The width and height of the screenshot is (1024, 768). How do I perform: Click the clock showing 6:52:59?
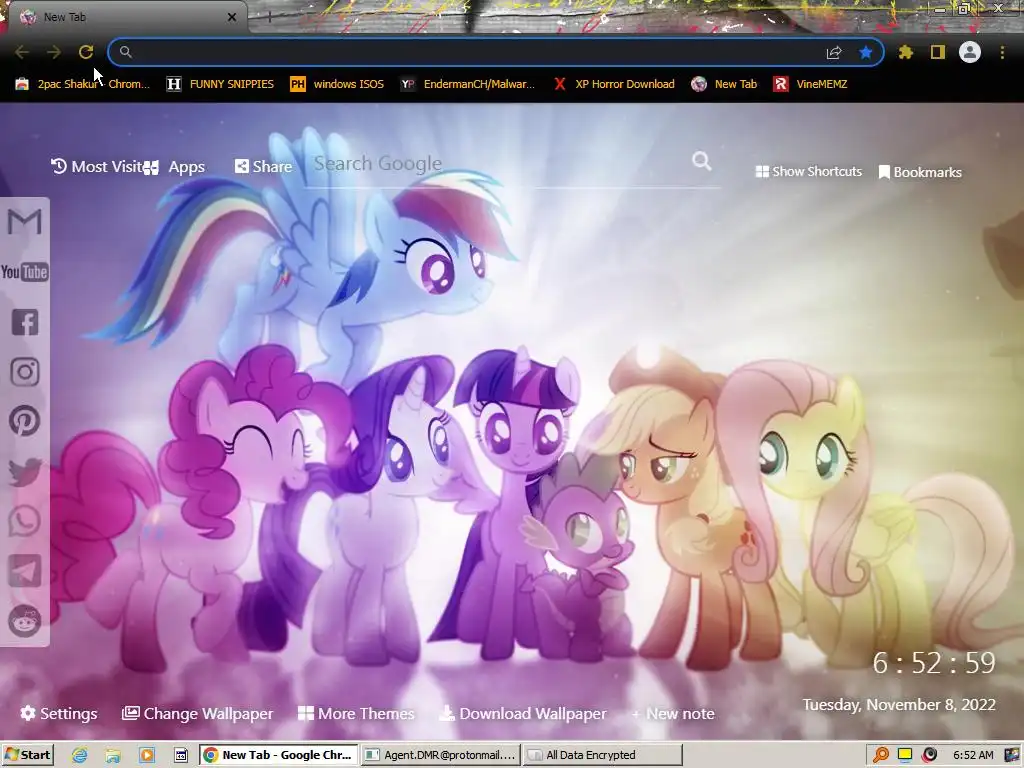pos(934,663)
